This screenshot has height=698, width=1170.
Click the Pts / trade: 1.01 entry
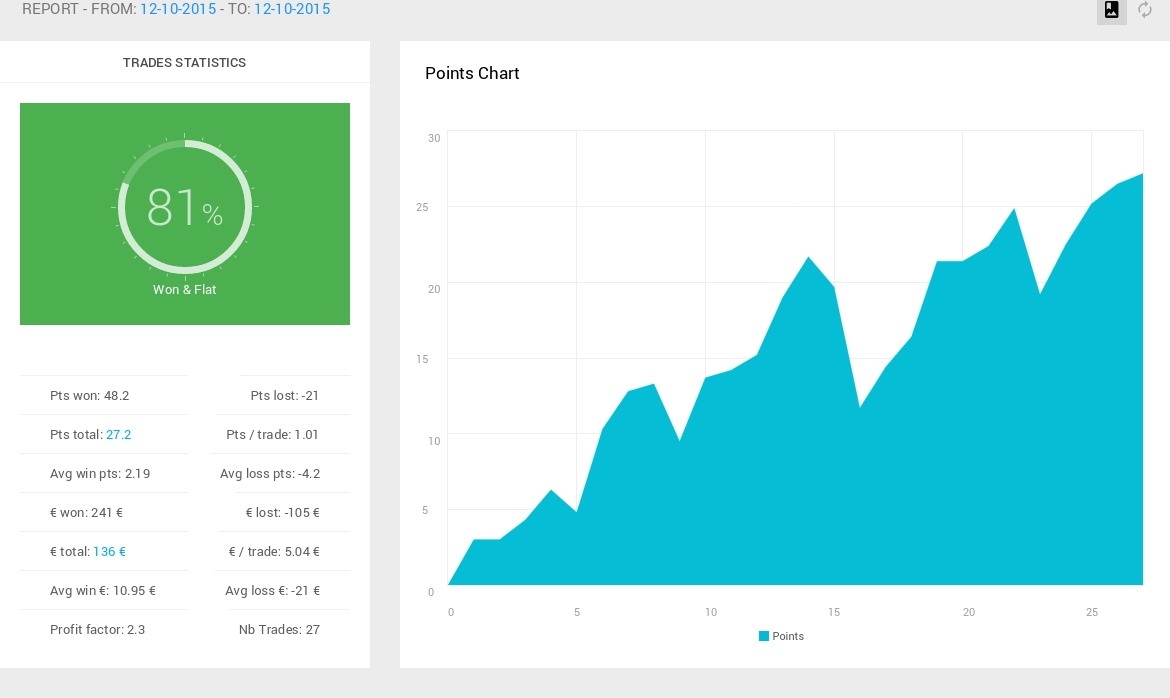272,434
